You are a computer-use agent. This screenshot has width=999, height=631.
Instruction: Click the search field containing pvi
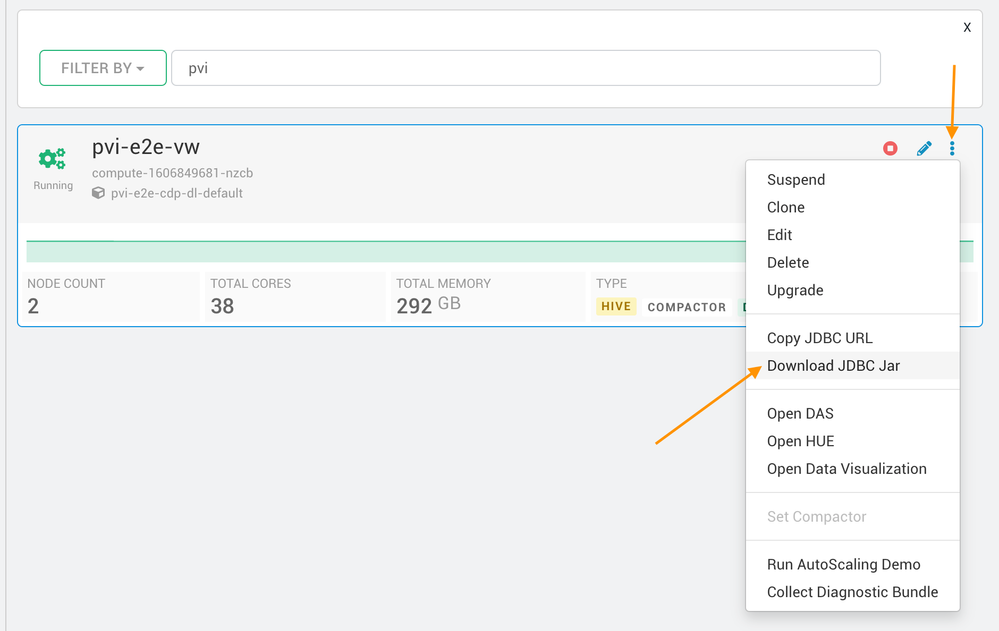tap(526, 68)
